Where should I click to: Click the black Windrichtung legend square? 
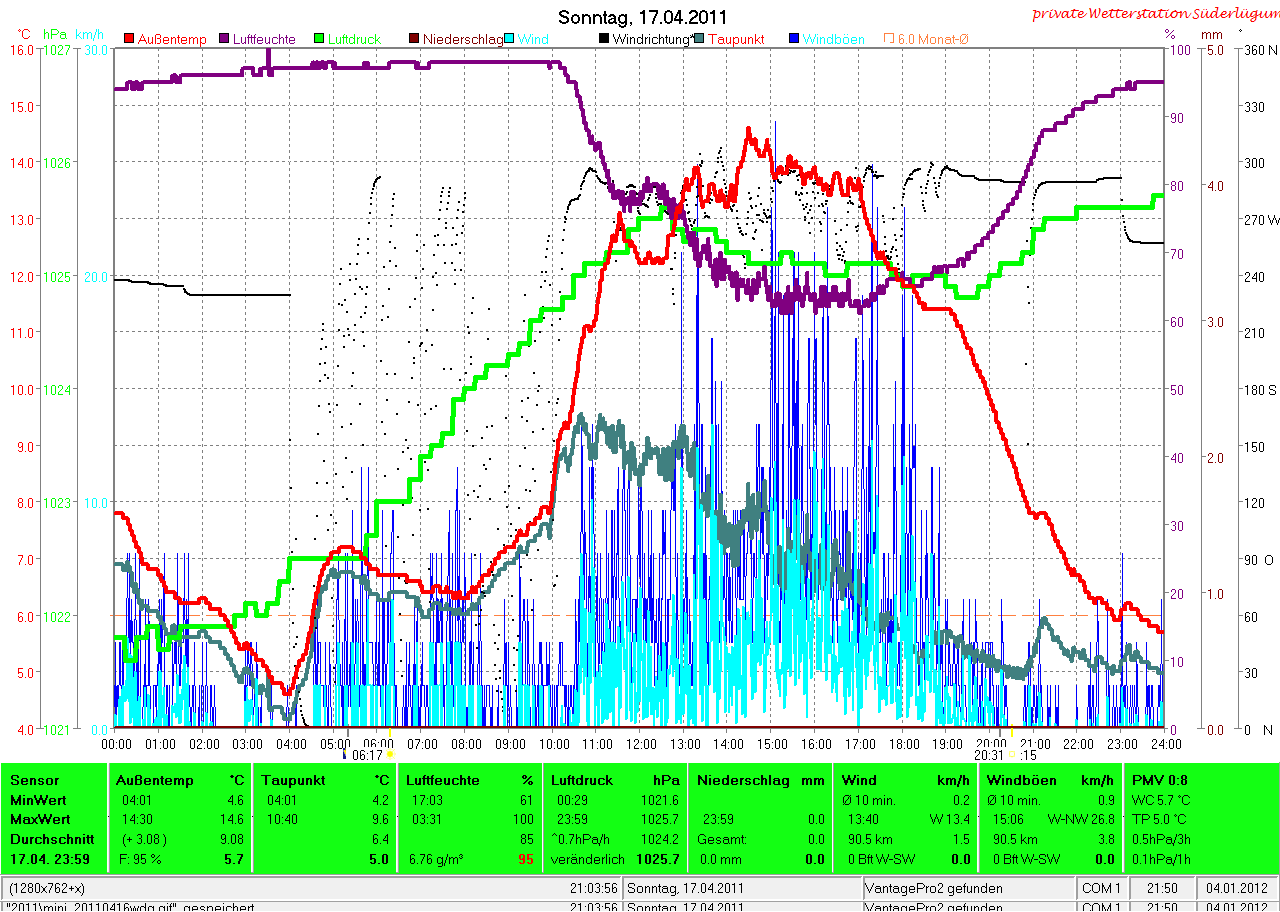(x=604, y=39)
